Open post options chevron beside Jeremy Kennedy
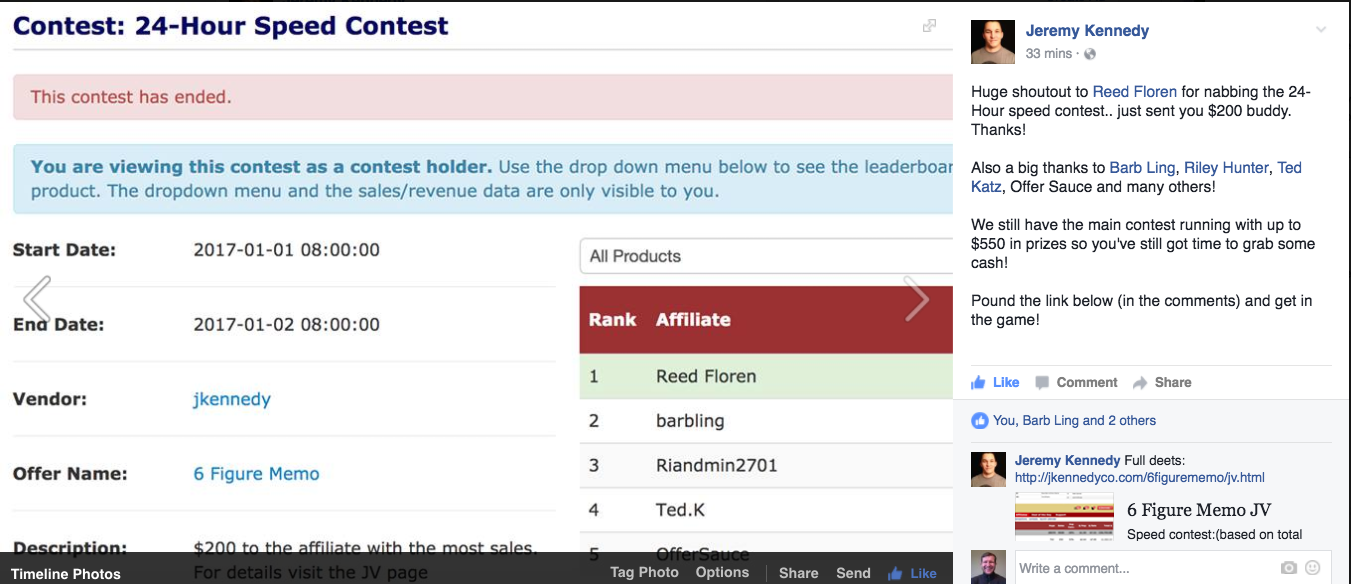This screenshot has width=1351, height=584. pos(1321,29)
